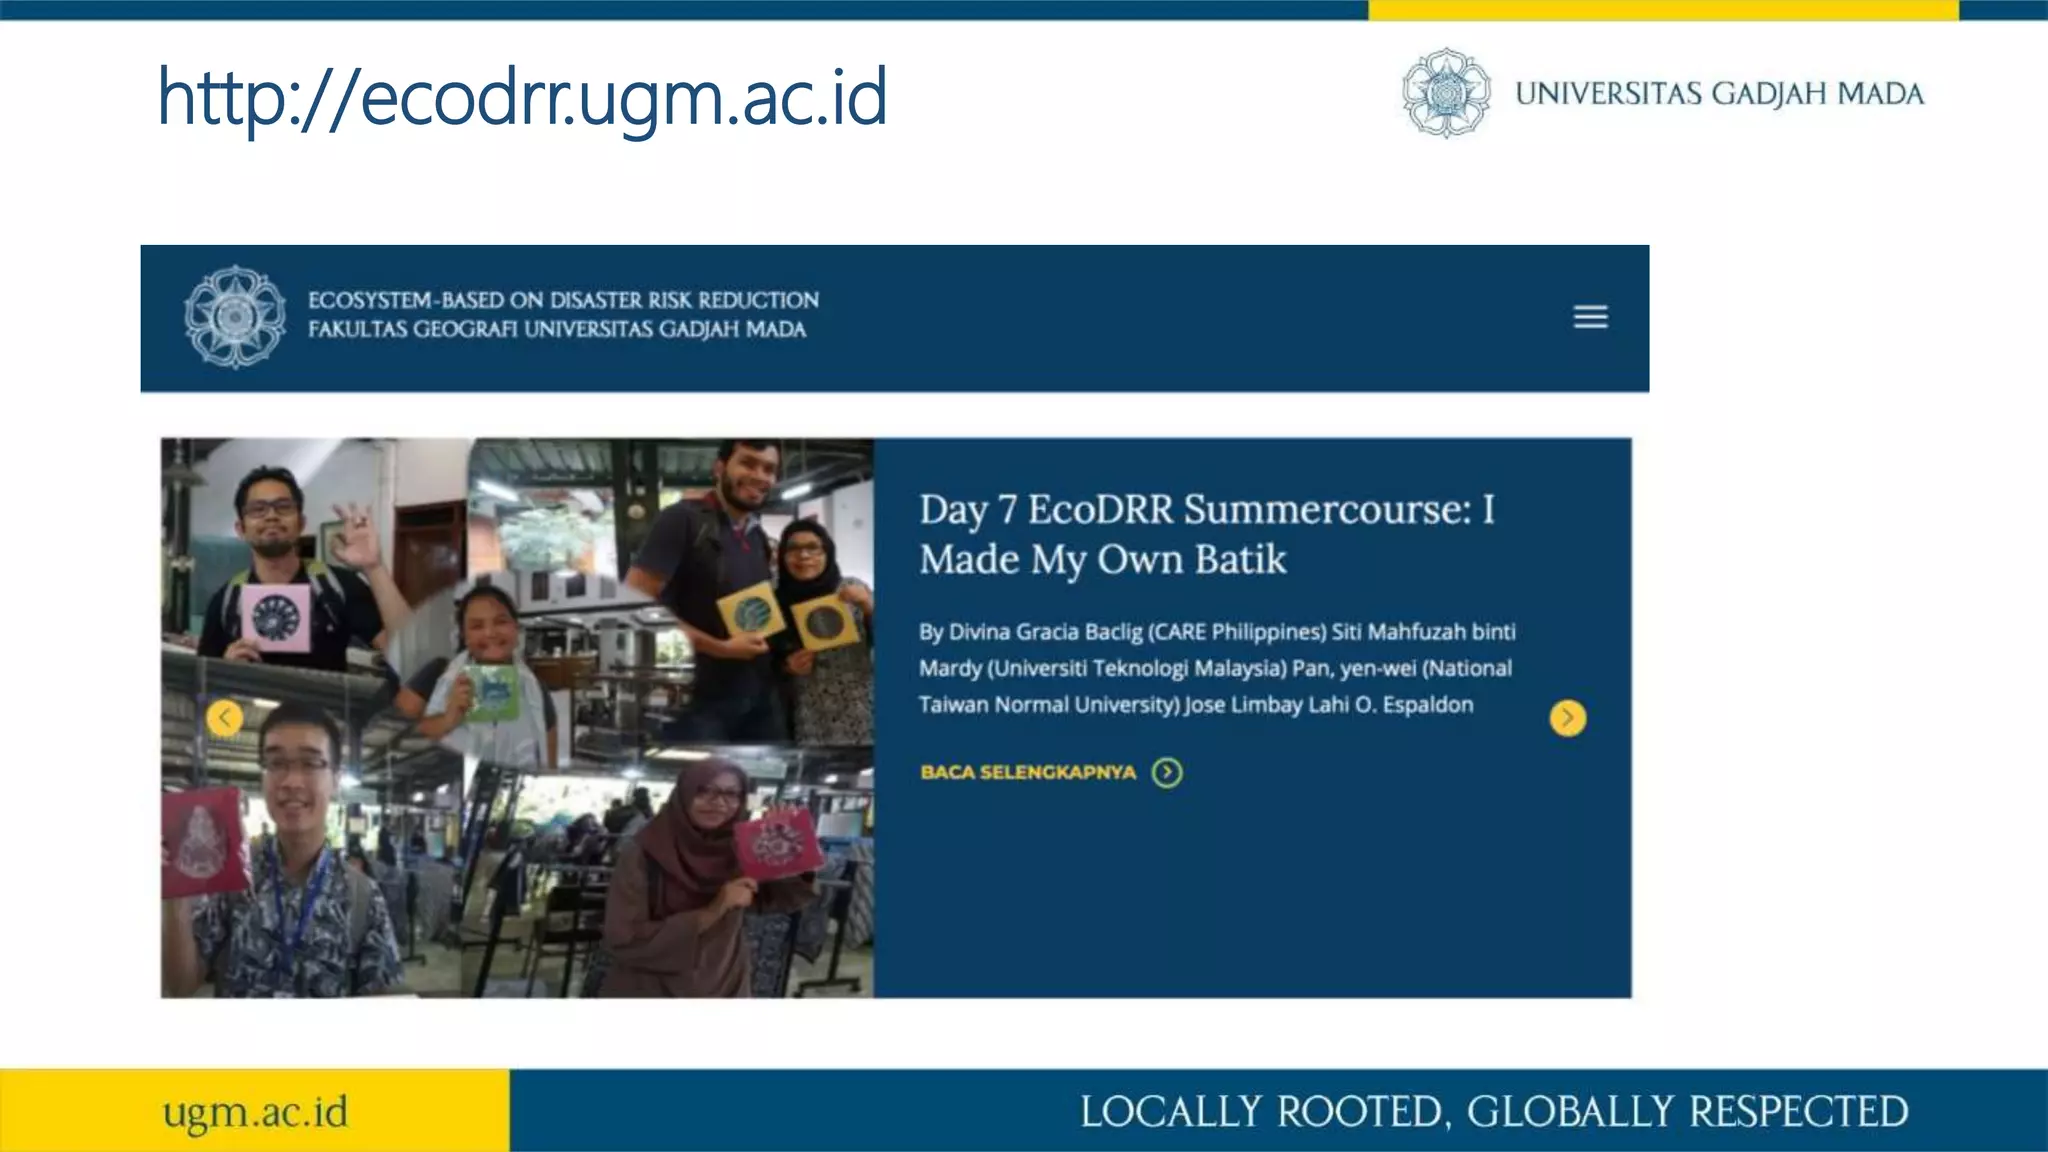The image size is (2048, 1152).
Task: Open the hamburger menu in the site header
Action: tap(1590, 317)
